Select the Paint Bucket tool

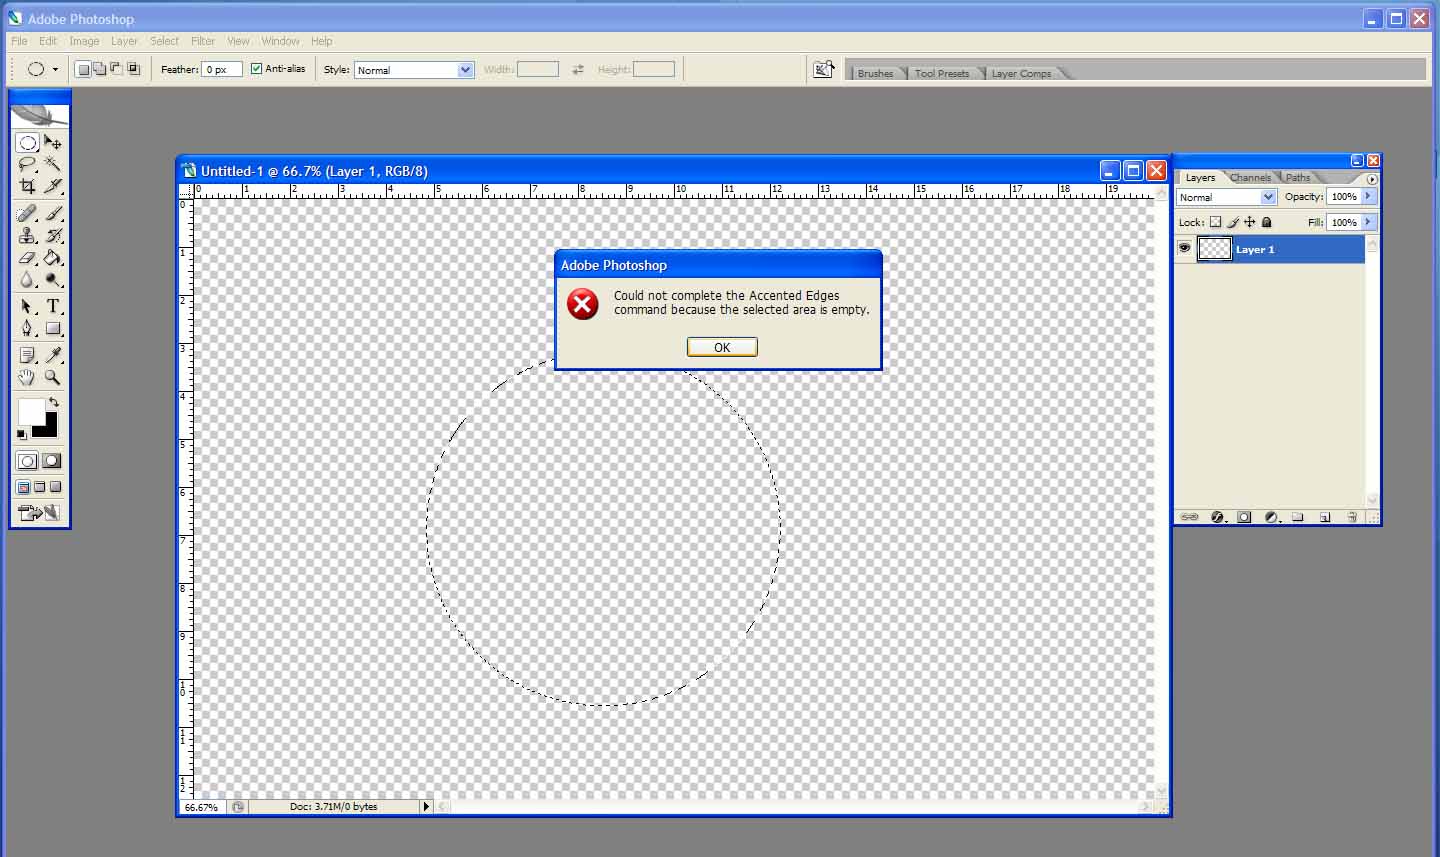53,258
